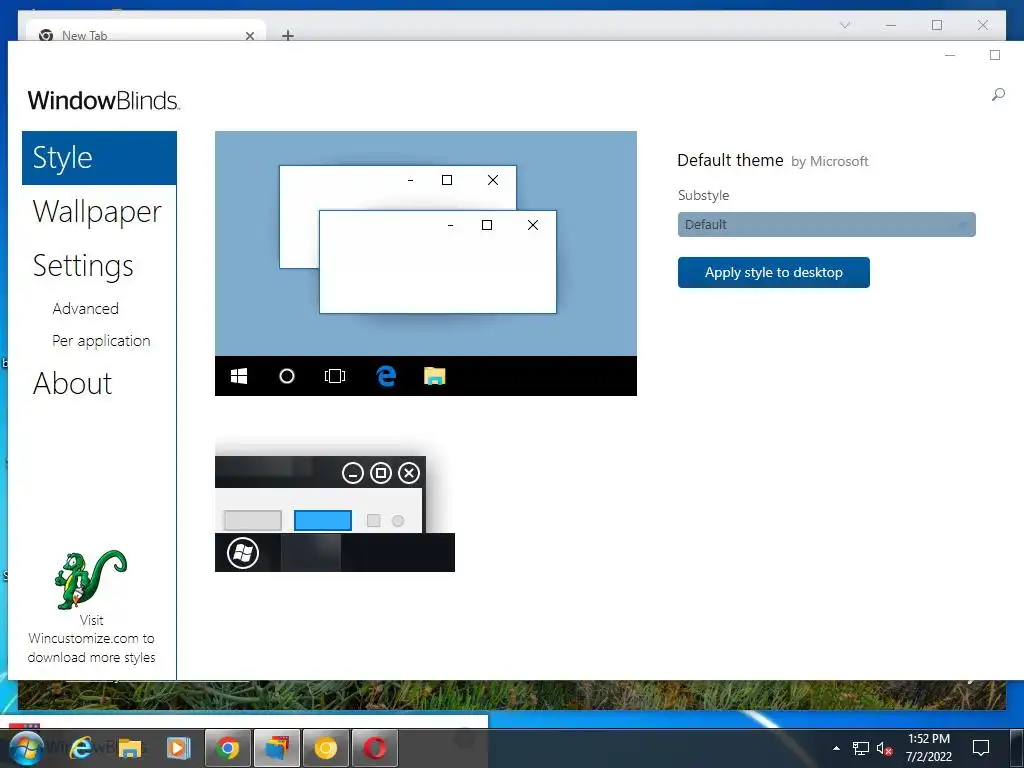The height and width of the screenshot is (768, 1024).
Task: Click the Wincustomize gecko mascot icon
Action: coord(90,579)
